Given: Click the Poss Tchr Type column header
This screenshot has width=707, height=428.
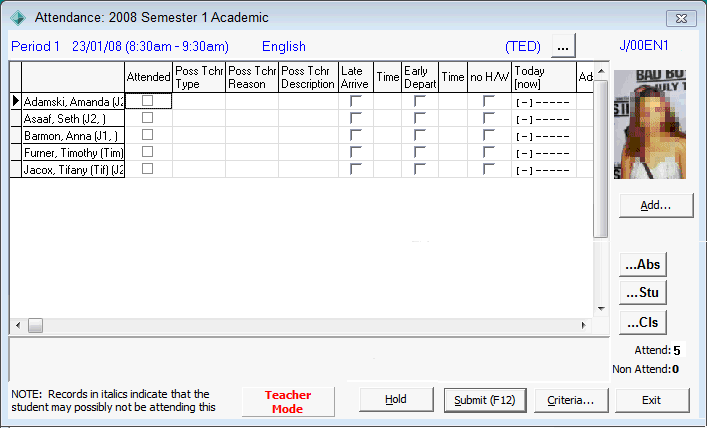Looking at the screenshot, I should pos(199,77).
